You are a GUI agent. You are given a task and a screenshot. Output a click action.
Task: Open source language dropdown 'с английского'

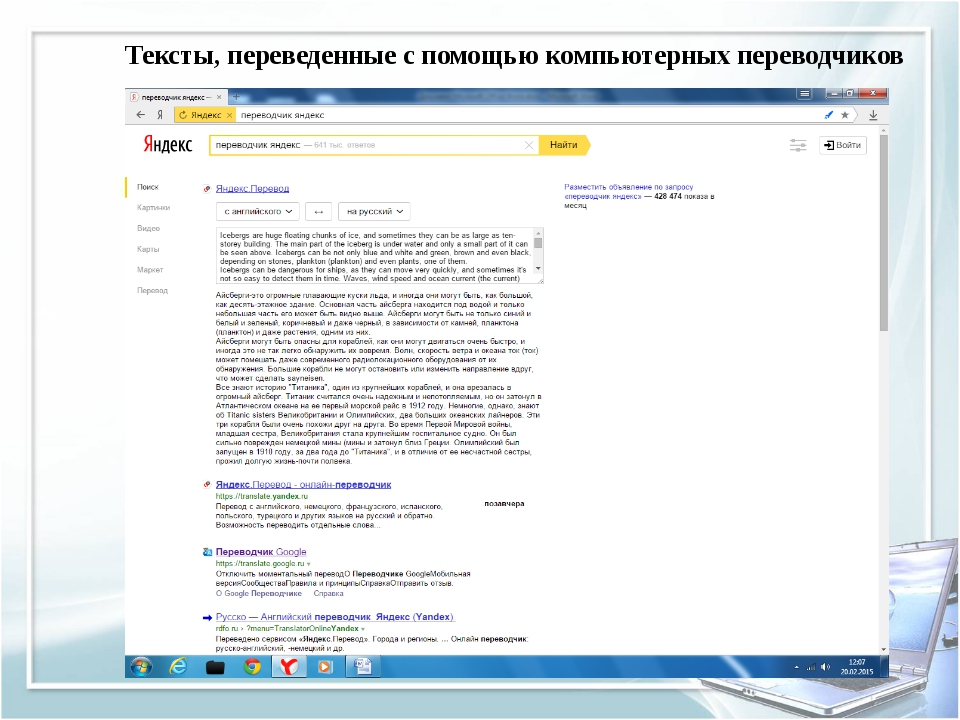click(258, 211)
